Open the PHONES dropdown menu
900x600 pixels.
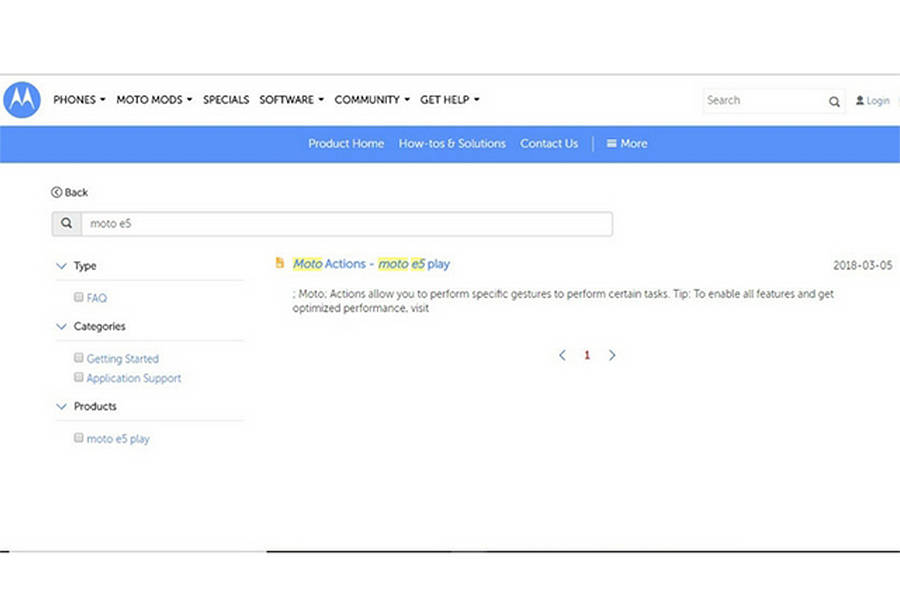tap(79, 100)
